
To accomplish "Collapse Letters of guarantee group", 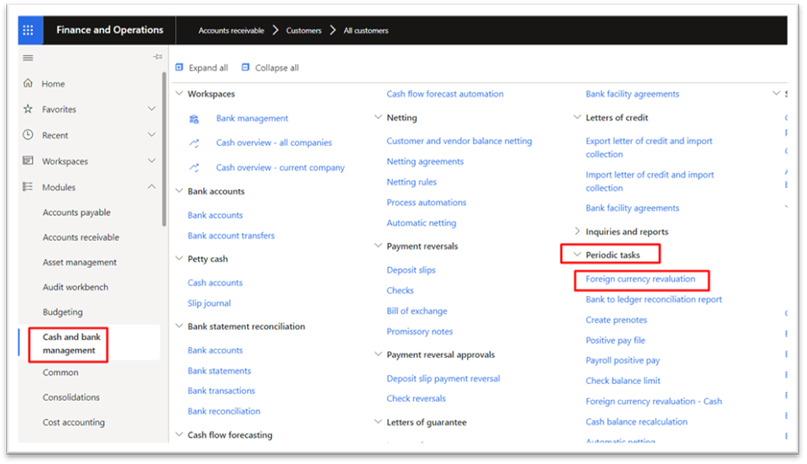I will pos(378,422).
